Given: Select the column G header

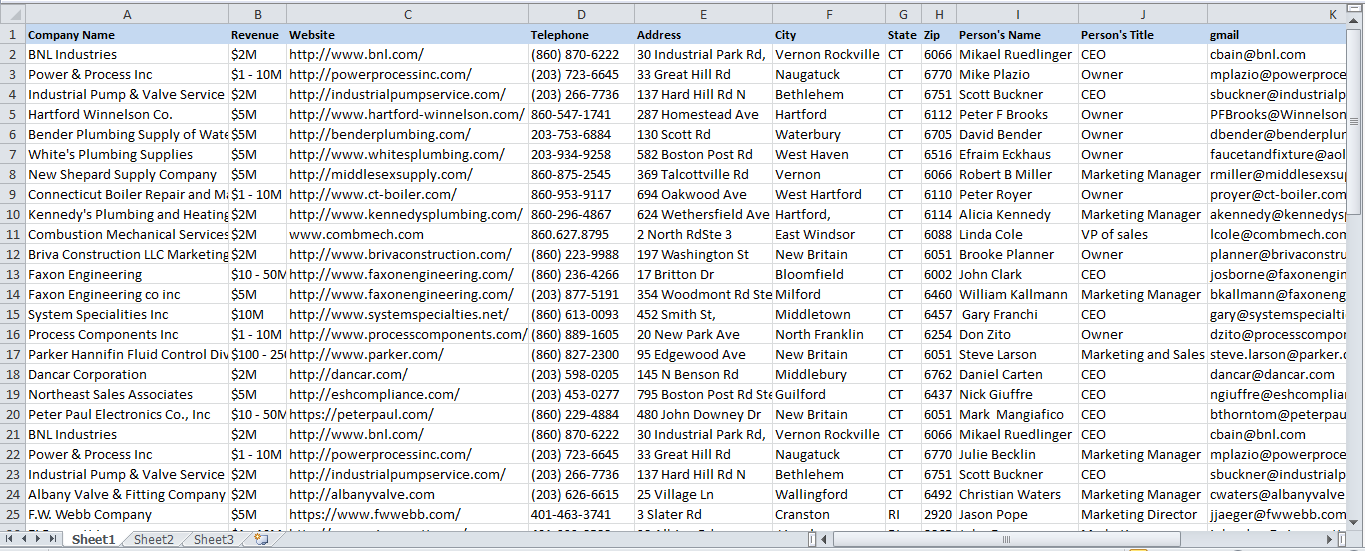Looking at the screenshot, I should tap(903, 14).
